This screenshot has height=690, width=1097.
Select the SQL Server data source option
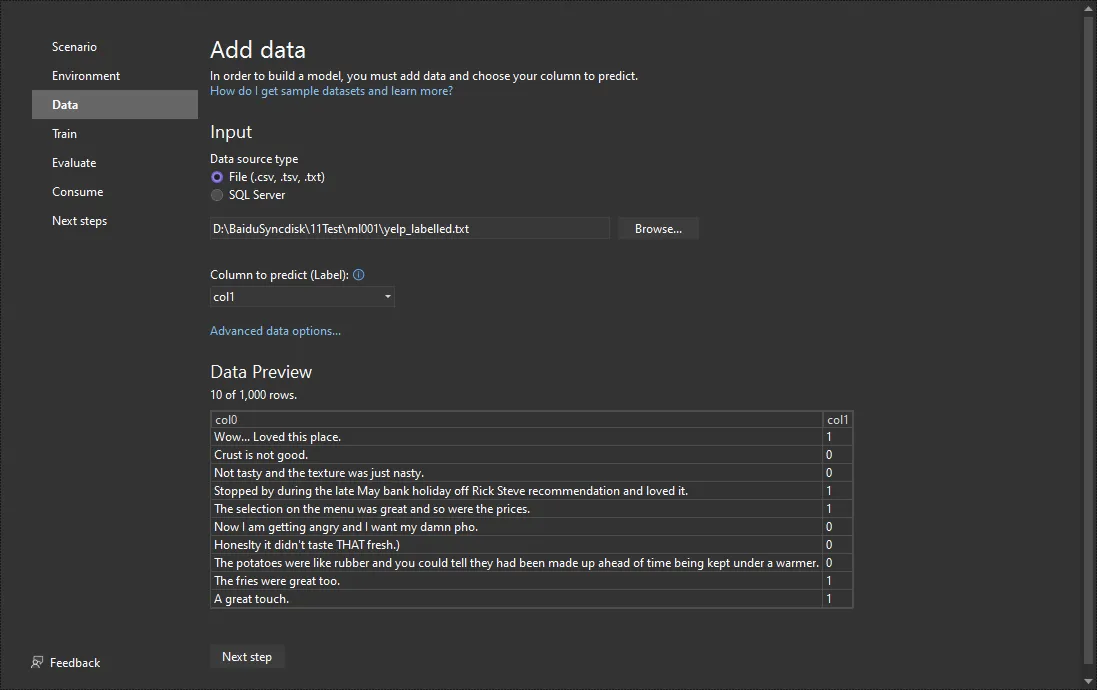click(x=217, y=195)
